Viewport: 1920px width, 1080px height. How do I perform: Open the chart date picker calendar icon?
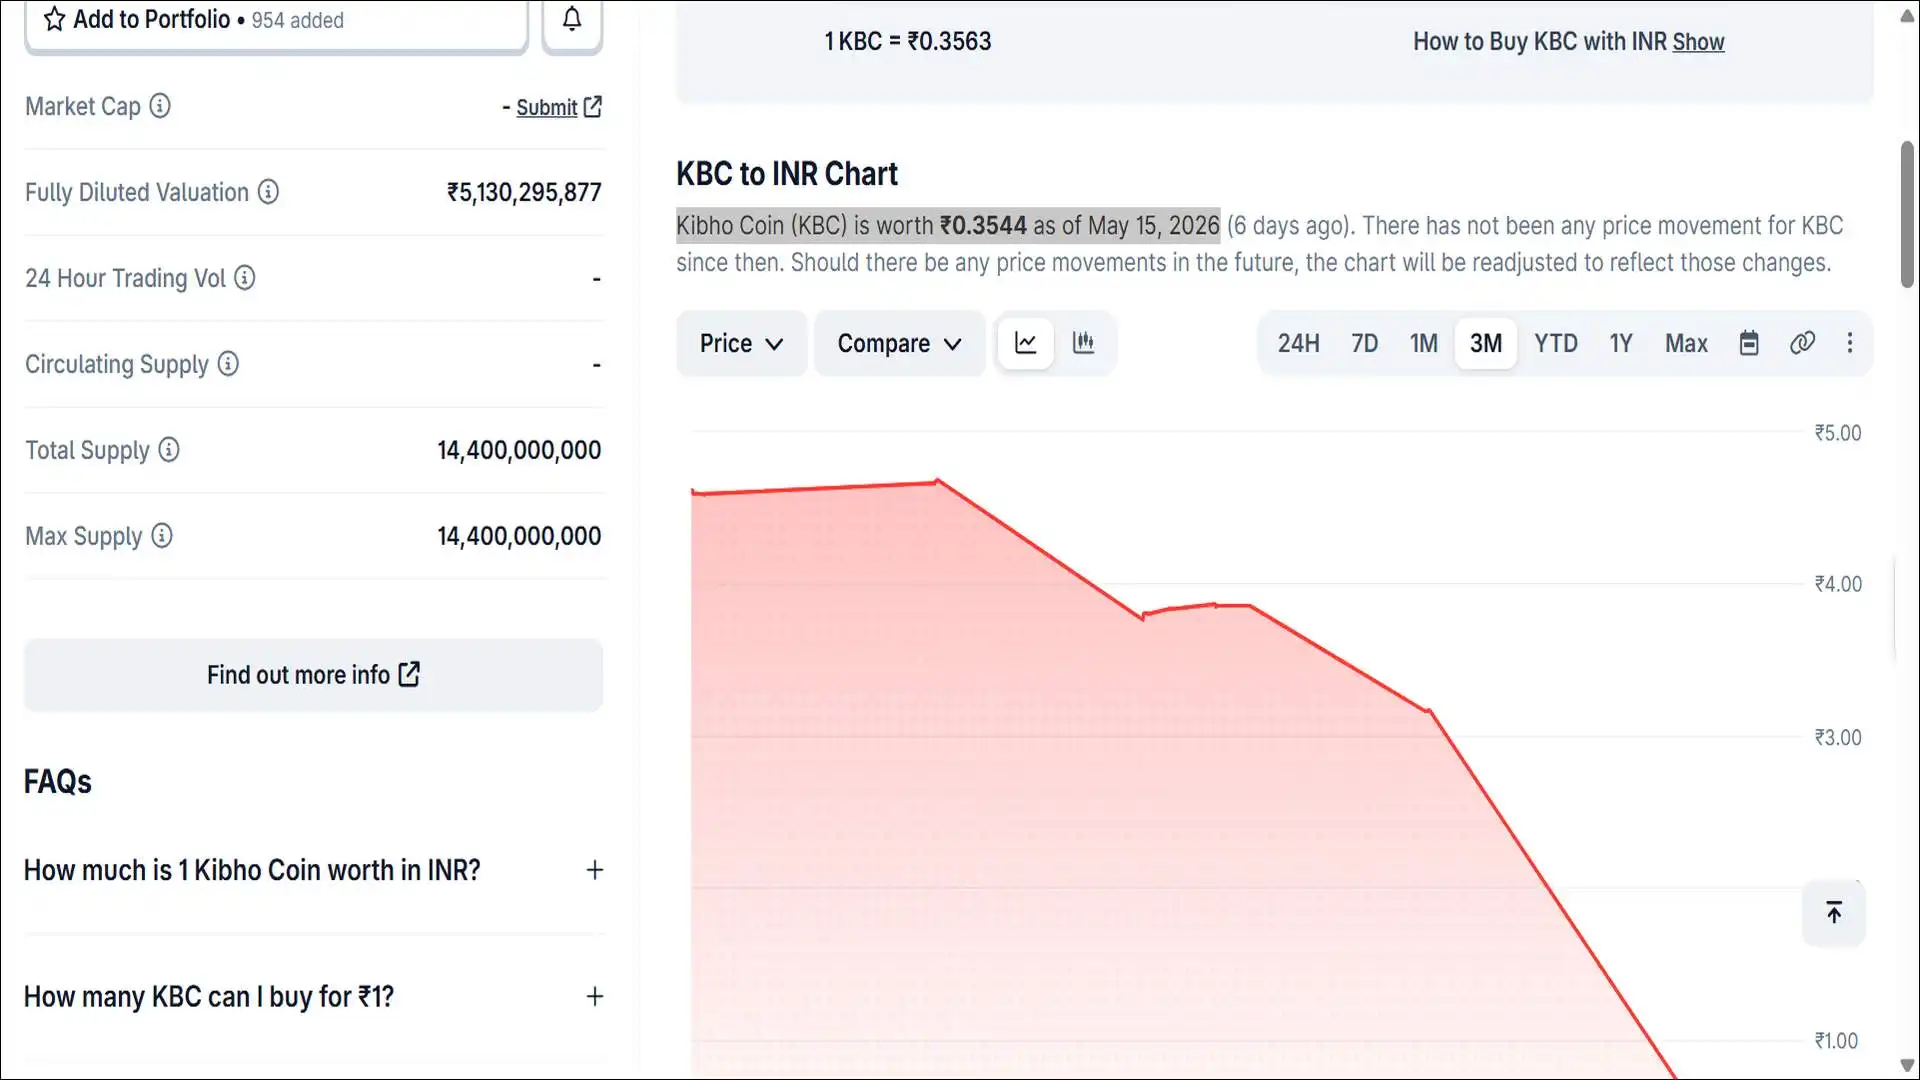(x=1749, y=343)
